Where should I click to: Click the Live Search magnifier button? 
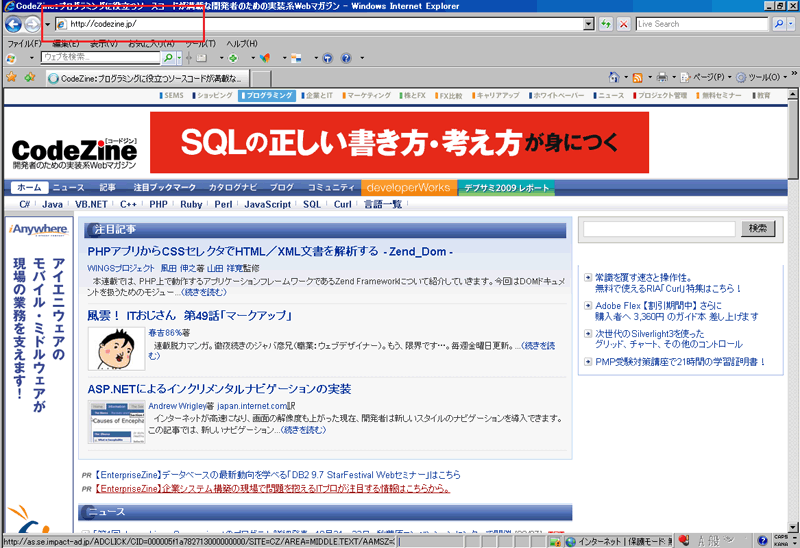pyautogui.click(x=779, y=24)
